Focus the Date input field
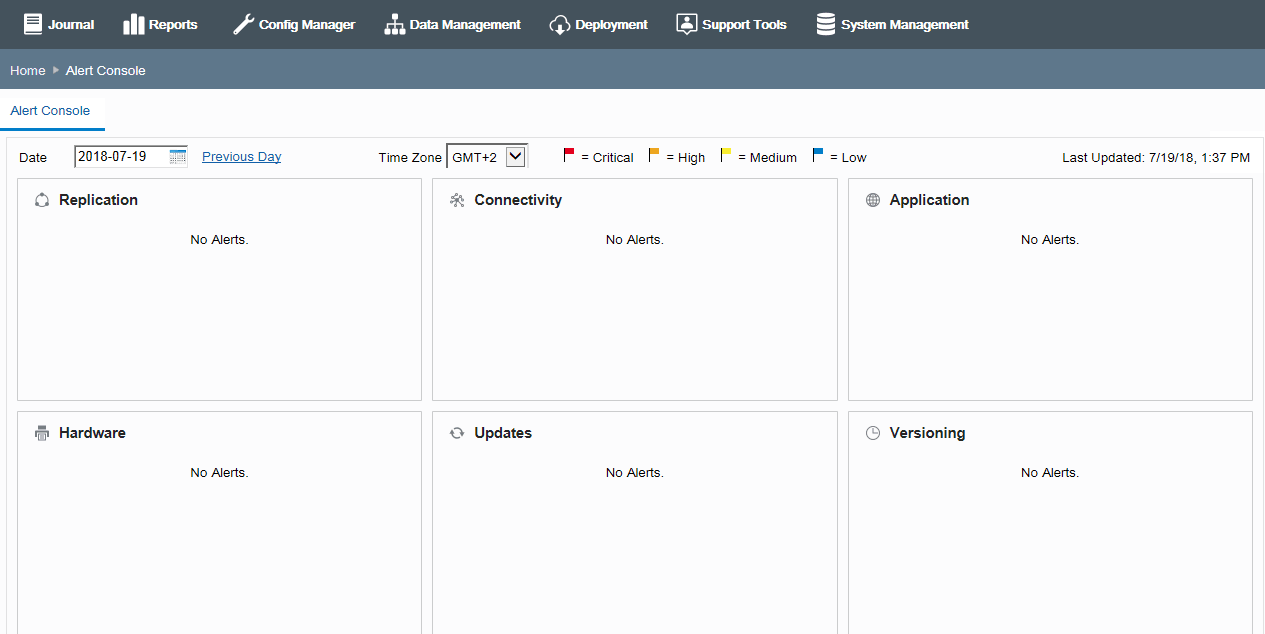The width and height of the screenshot is (1265, 634). coord(122,156)
